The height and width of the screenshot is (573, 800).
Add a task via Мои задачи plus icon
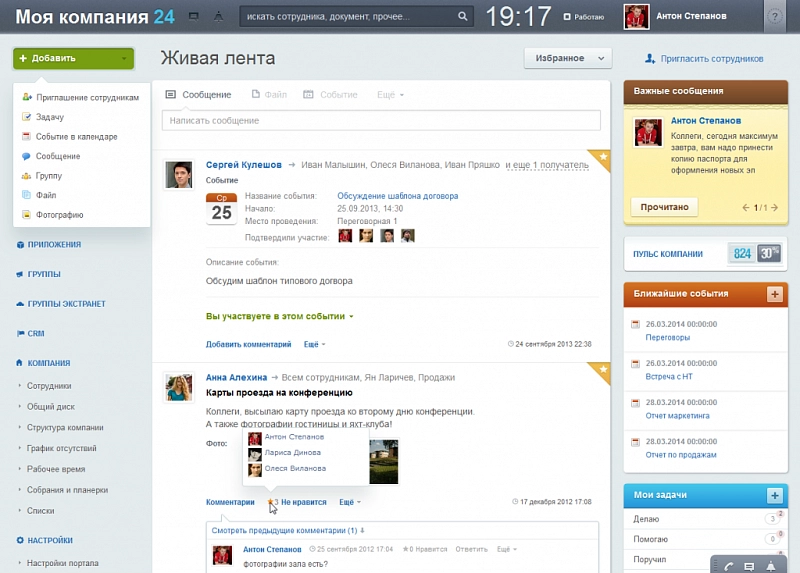pyautogui.click(x=774, y=496)
